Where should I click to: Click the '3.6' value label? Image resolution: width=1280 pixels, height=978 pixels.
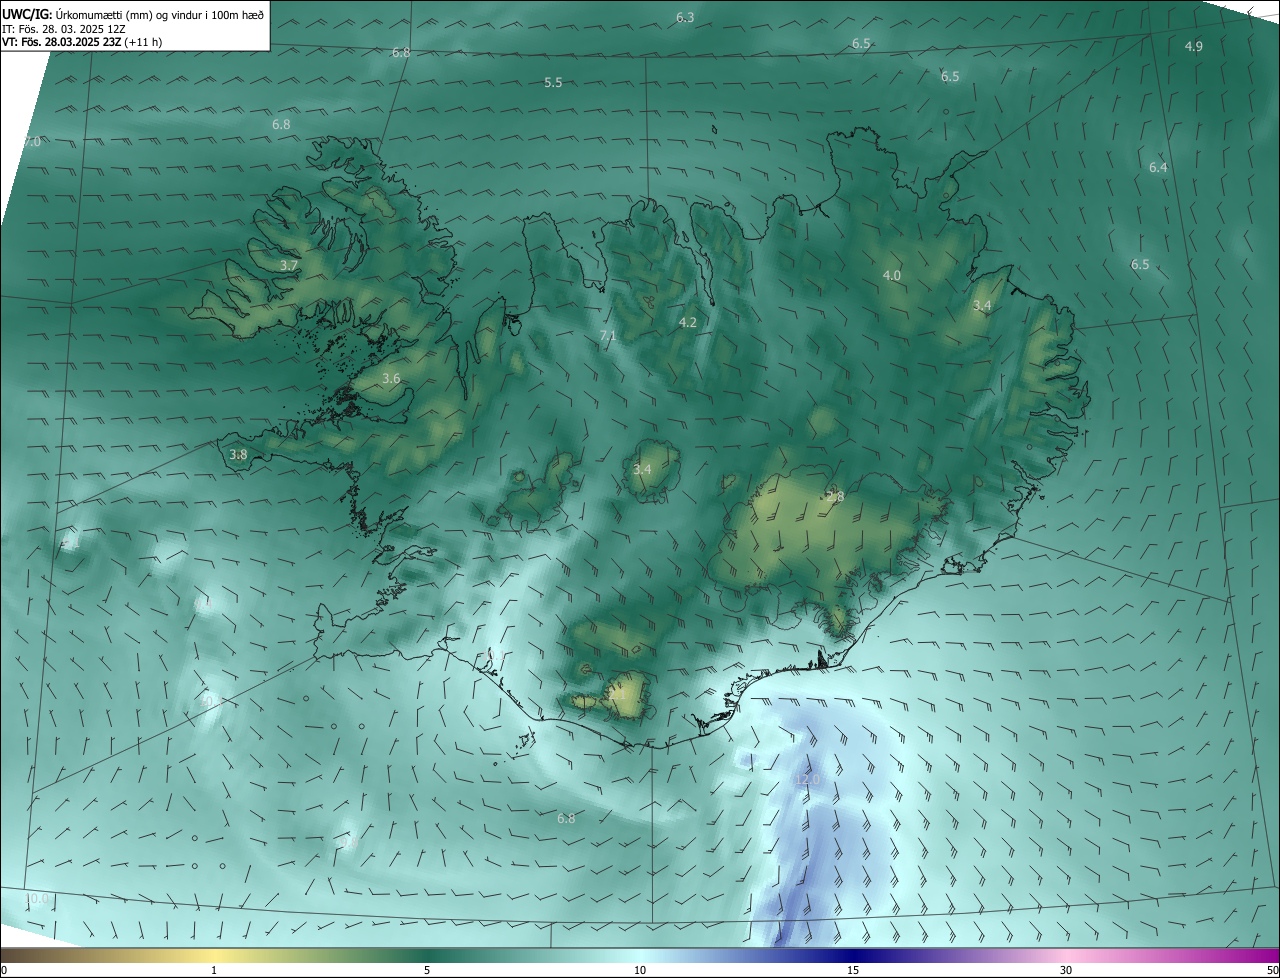coord(391,379)
